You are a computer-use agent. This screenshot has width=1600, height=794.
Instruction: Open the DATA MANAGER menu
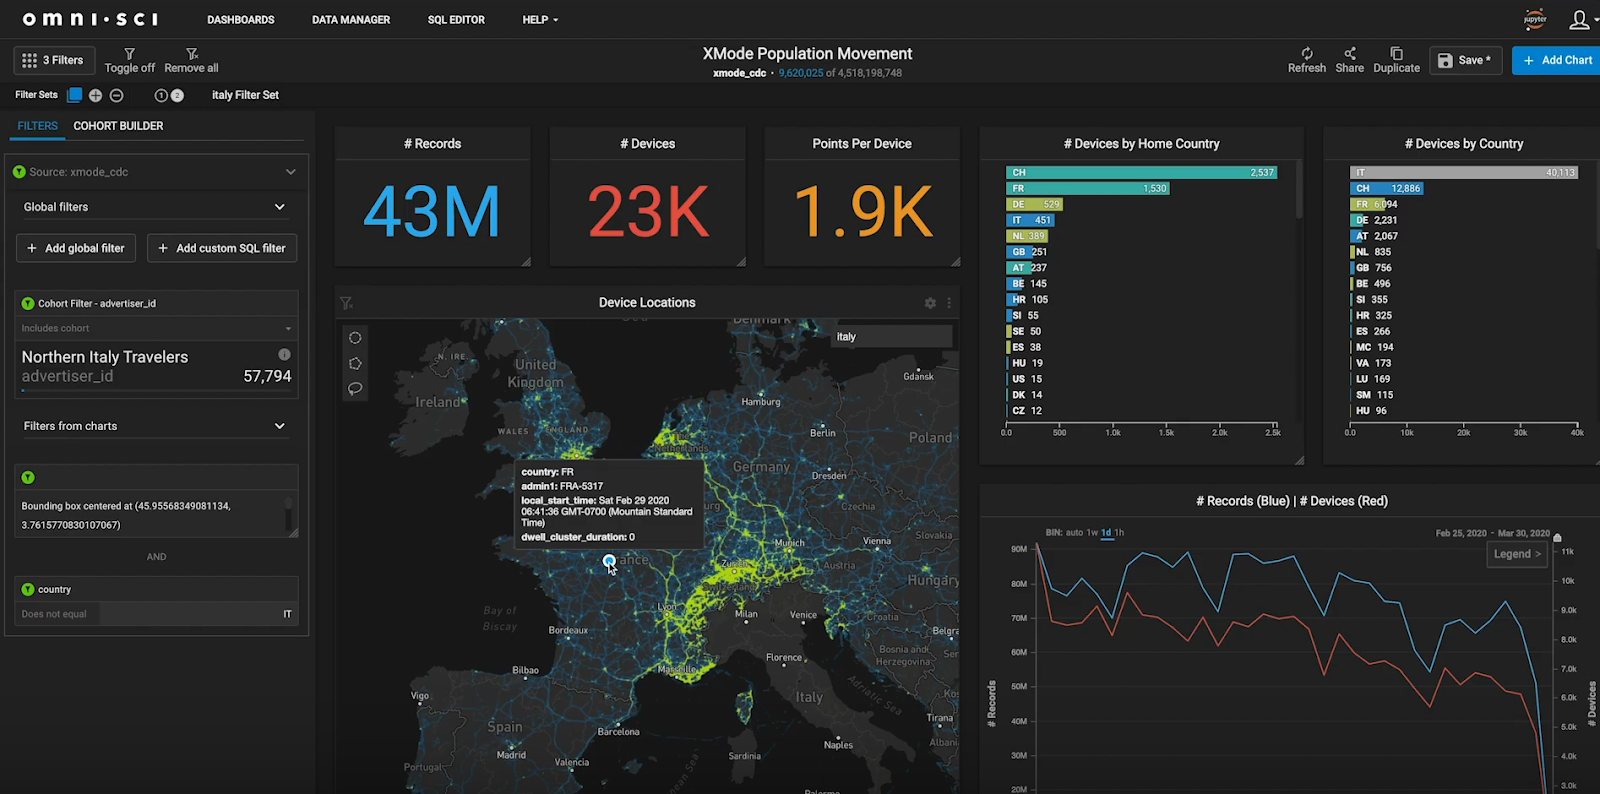tap(351, 20)
